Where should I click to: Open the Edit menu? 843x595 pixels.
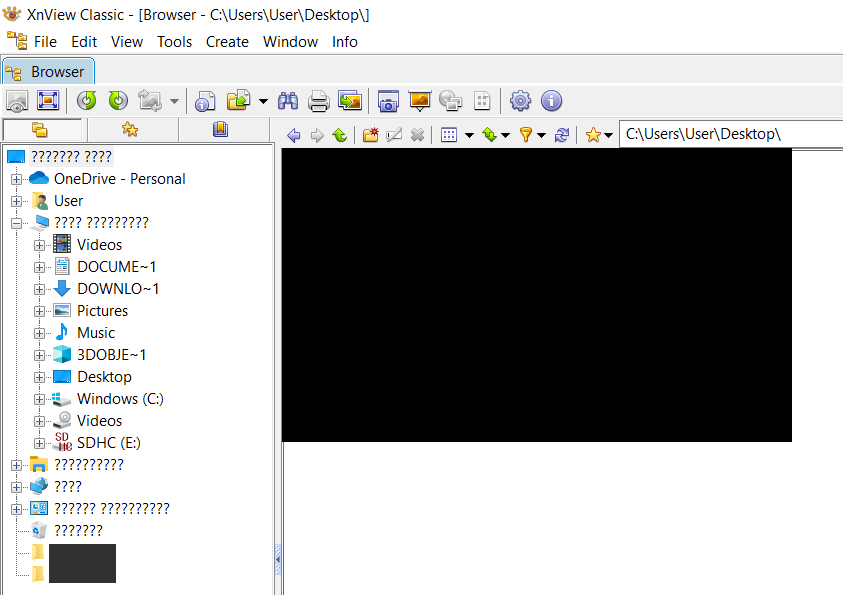(84, 42)
